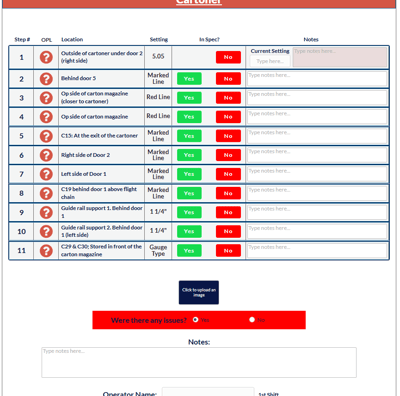Open the OPL help icon for step 5
This screenshot has height=396, width=400.
click(x=46, y=136)
